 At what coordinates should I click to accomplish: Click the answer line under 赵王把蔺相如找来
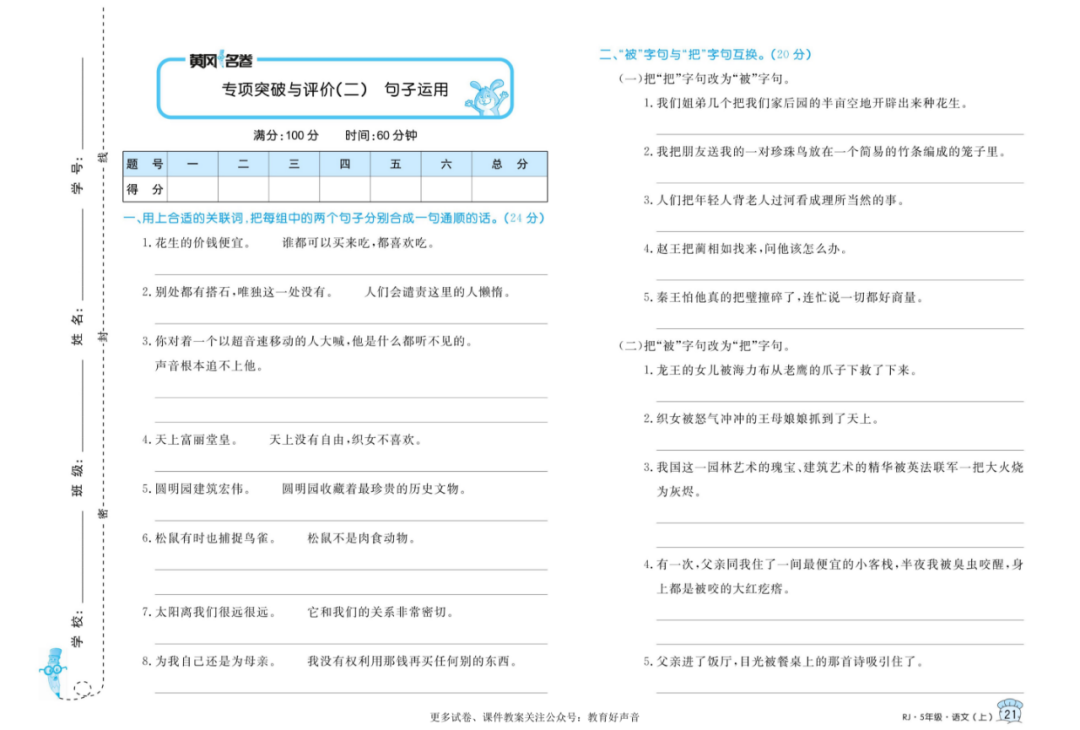click(840, 280)
